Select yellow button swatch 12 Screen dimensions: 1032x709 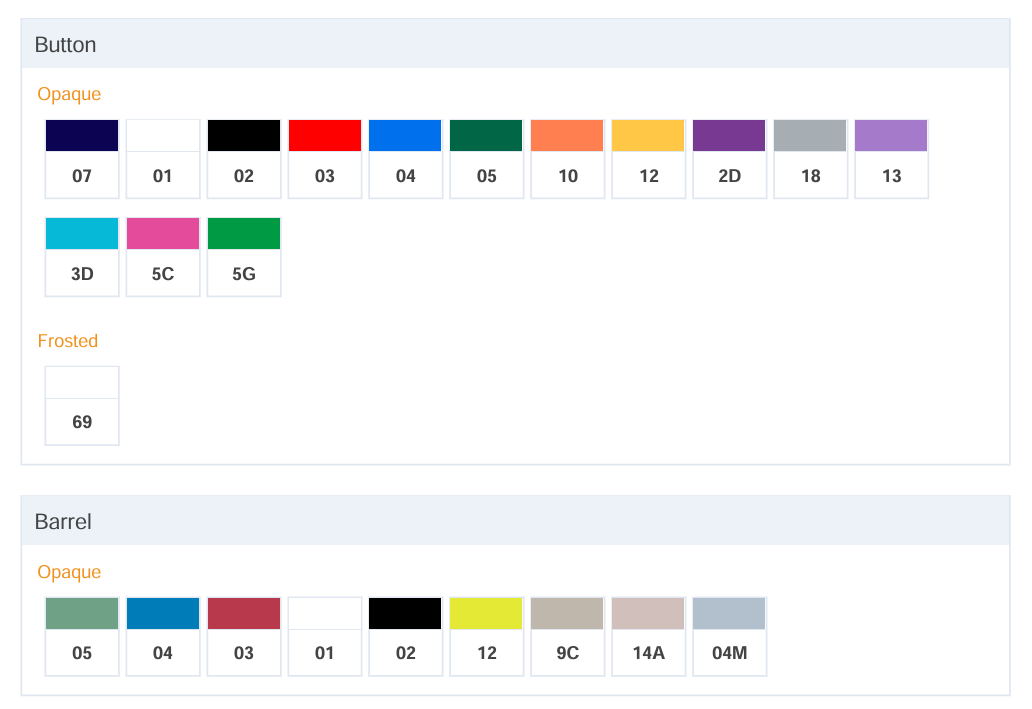click(649, 158)
